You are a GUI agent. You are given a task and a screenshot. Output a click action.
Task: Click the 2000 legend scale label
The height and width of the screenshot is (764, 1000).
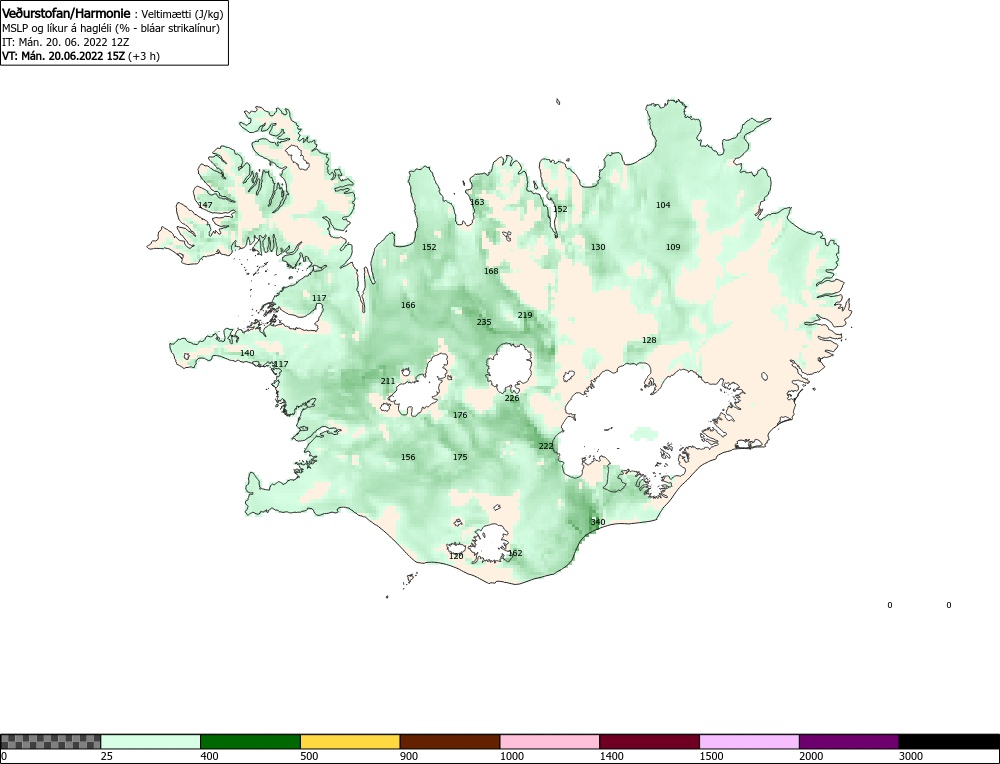(x=811, y=757)
